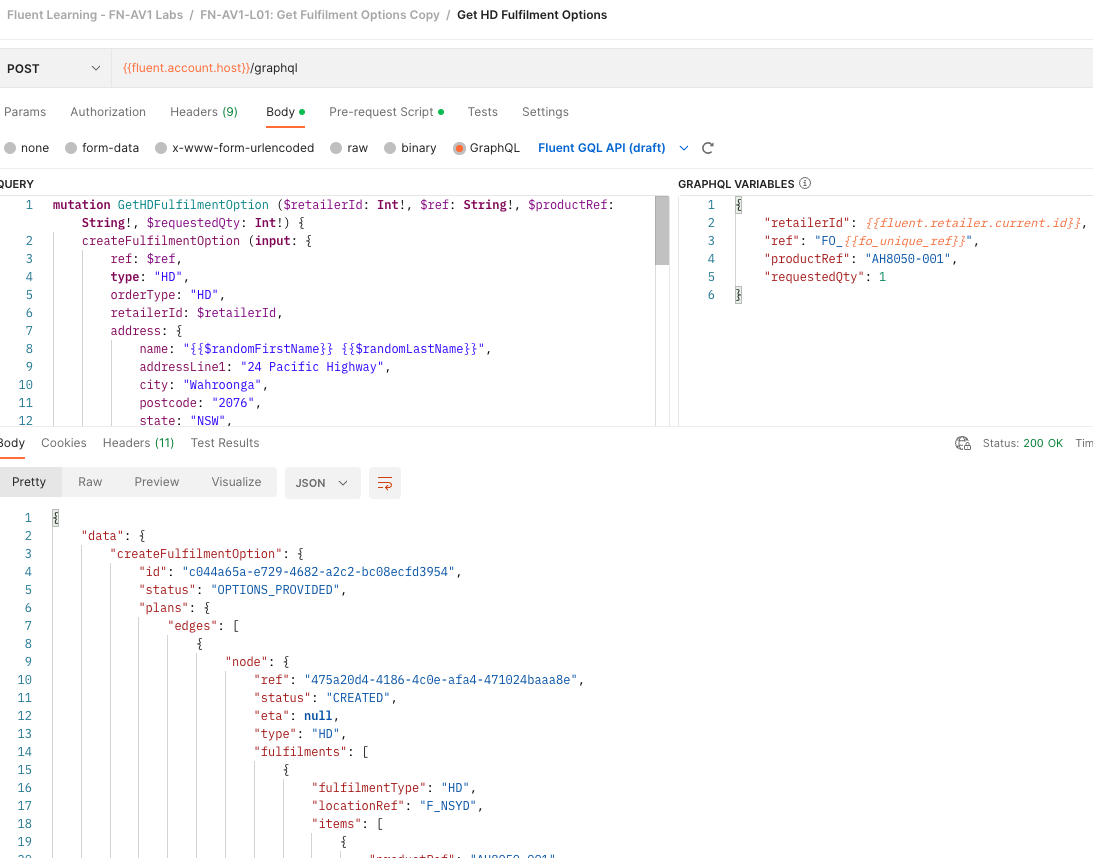This screenshot has width=1093, height=859.
Task: Click the OPTIONS_PROVIDED status value in response
Action: (x=275, y=590)
